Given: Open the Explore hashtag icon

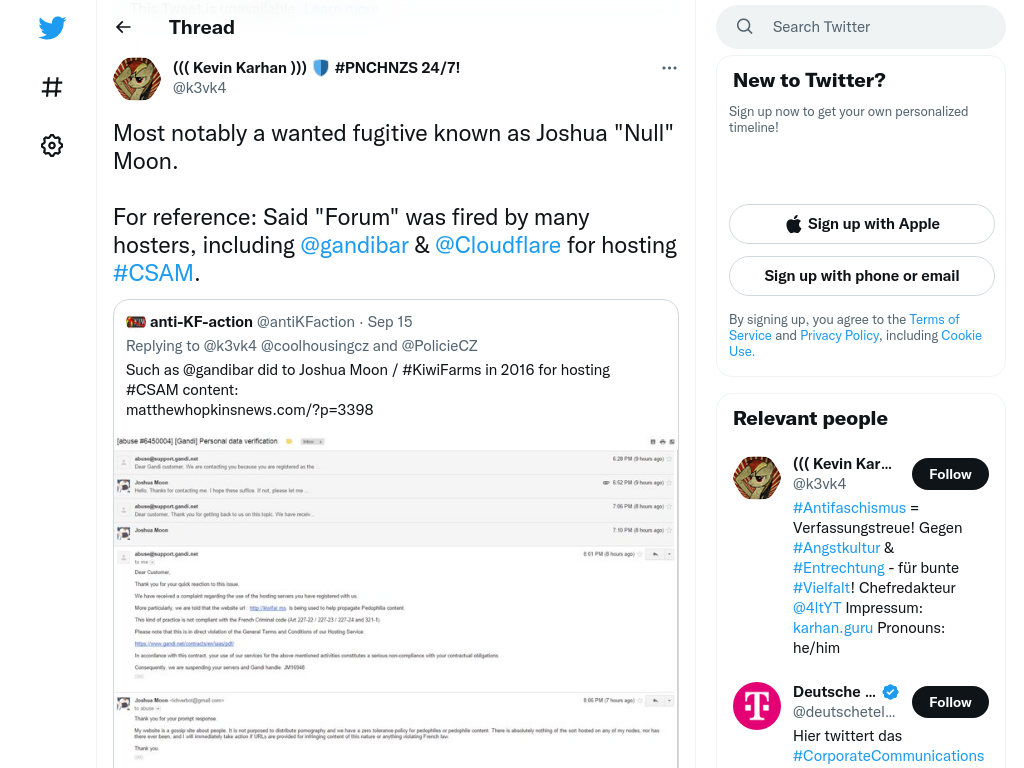Looking at the screenshot, I should point(52,87).
